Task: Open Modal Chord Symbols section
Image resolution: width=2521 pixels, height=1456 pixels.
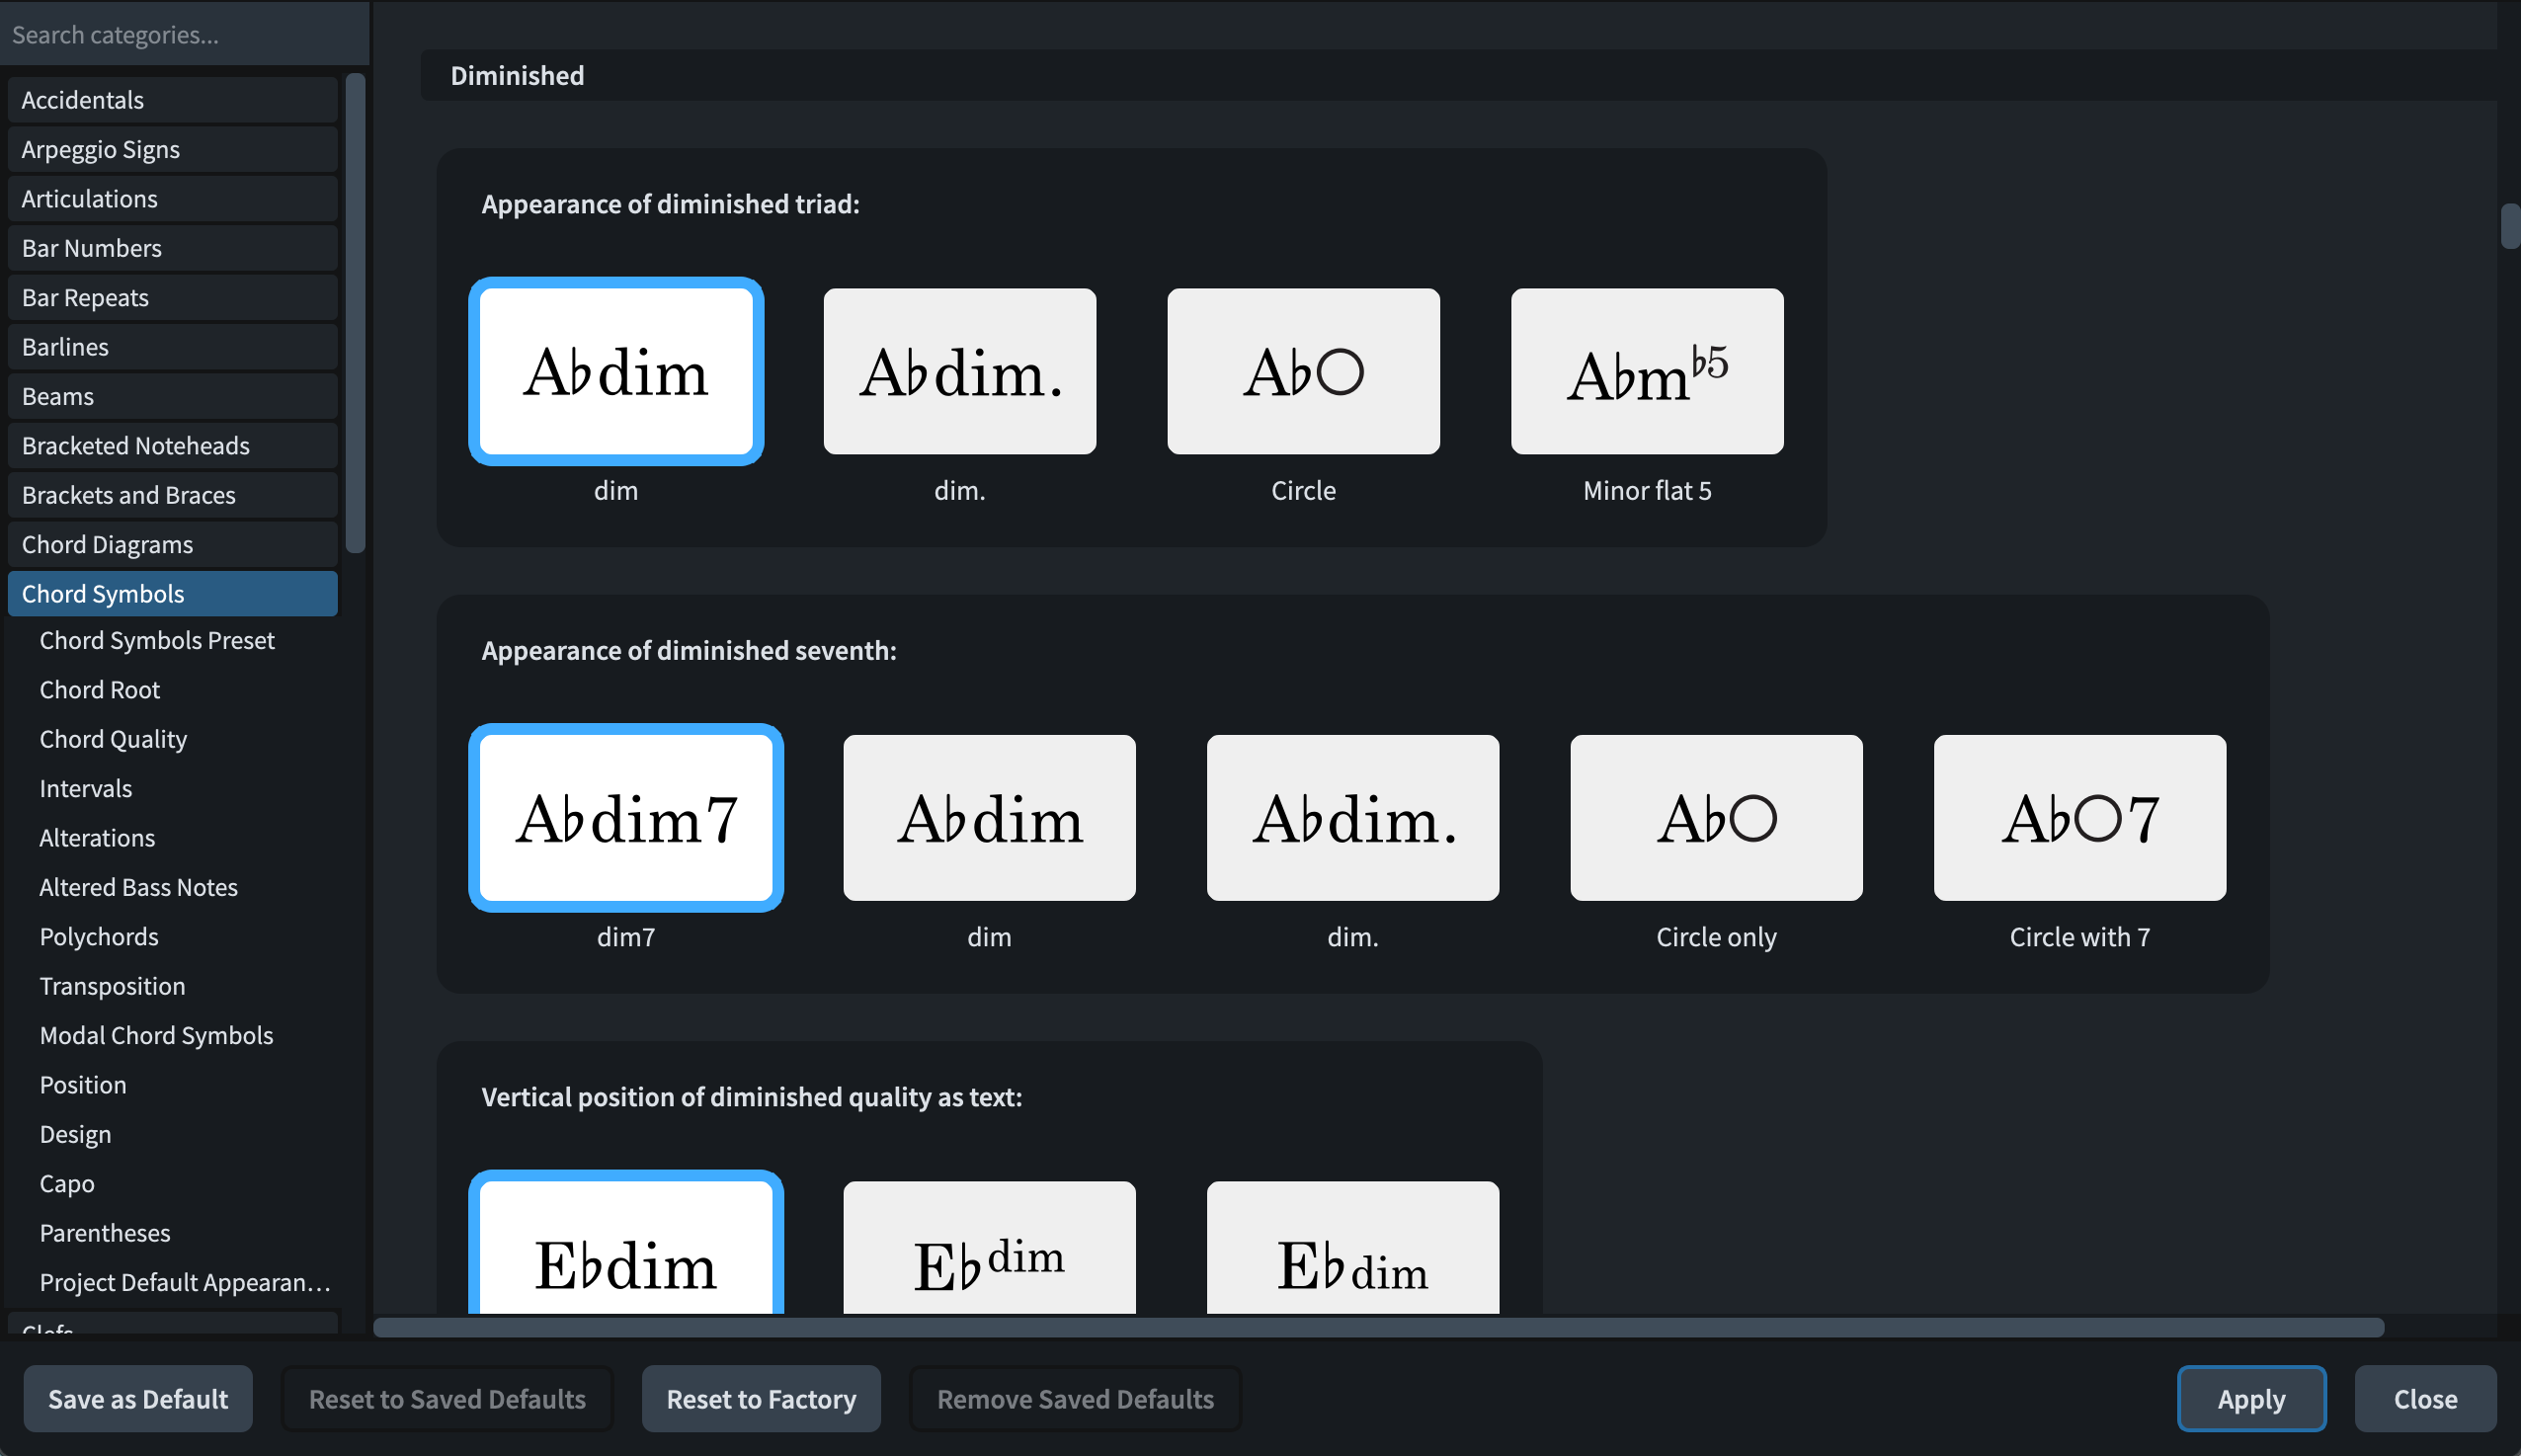Action: coord(156,1035)
